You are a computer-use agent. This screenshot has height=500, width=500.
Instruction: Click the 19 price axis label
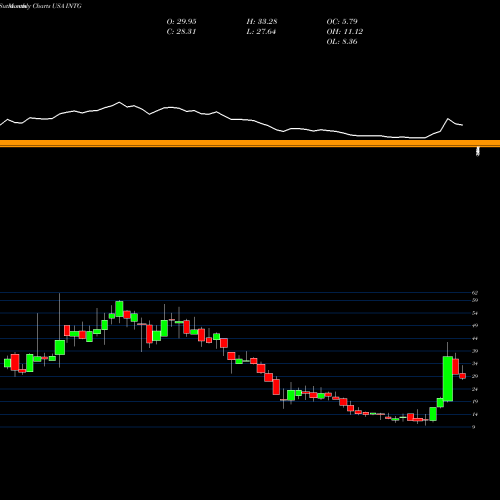click(x=475, y=402)
